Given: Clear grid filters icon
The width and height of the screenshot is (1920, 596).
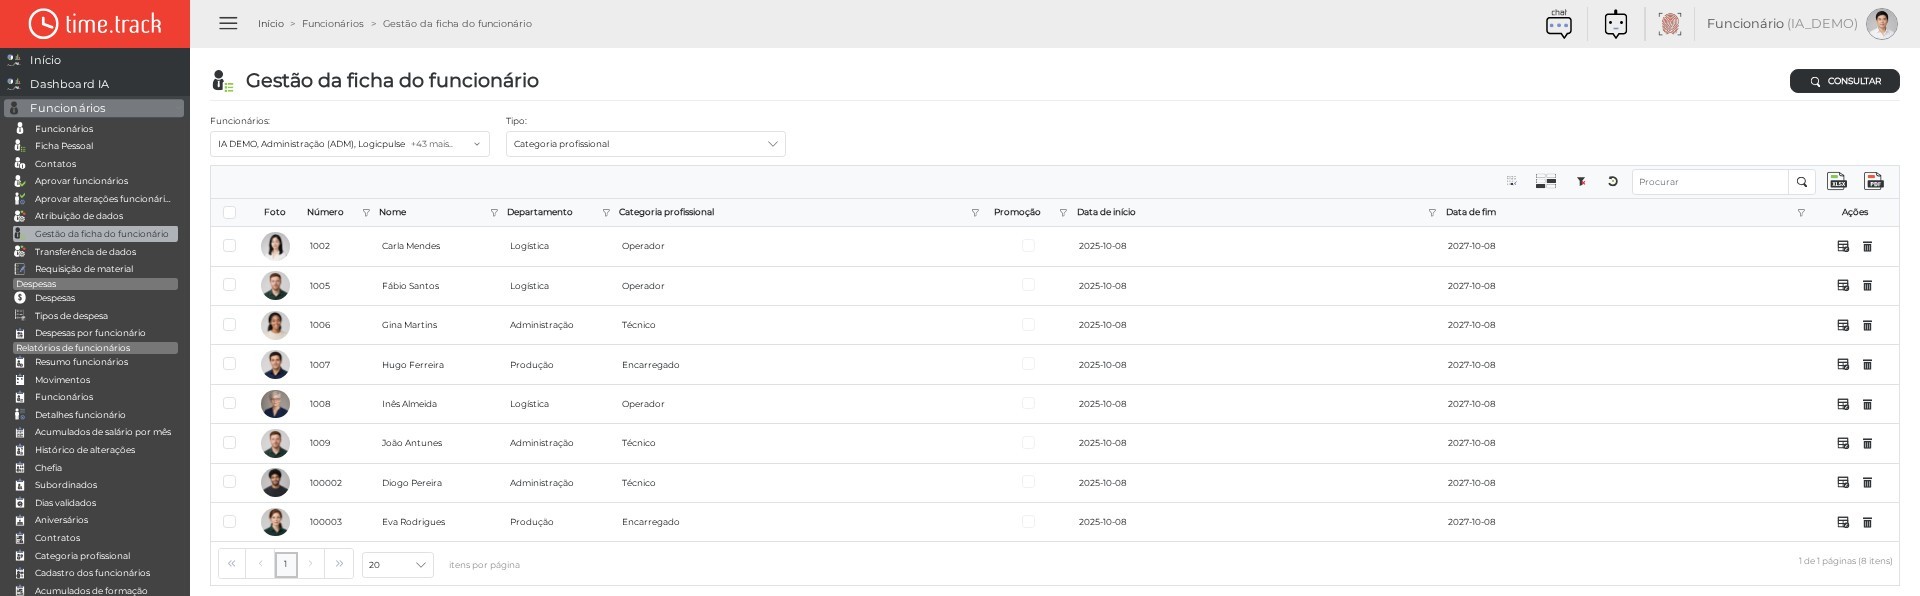Looking at the screenshot, I should click(1581, 182).
